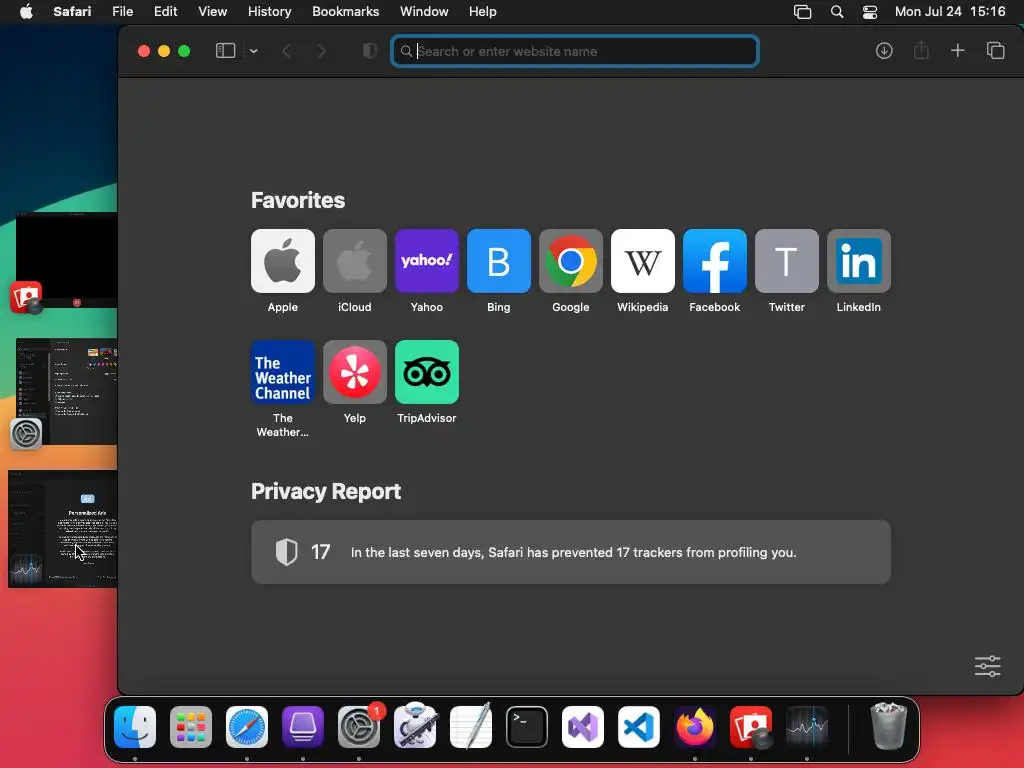This screenshot has height=768, width=1024.
Task: Open Launchpad from the Dock
Action: pos(191,727)
